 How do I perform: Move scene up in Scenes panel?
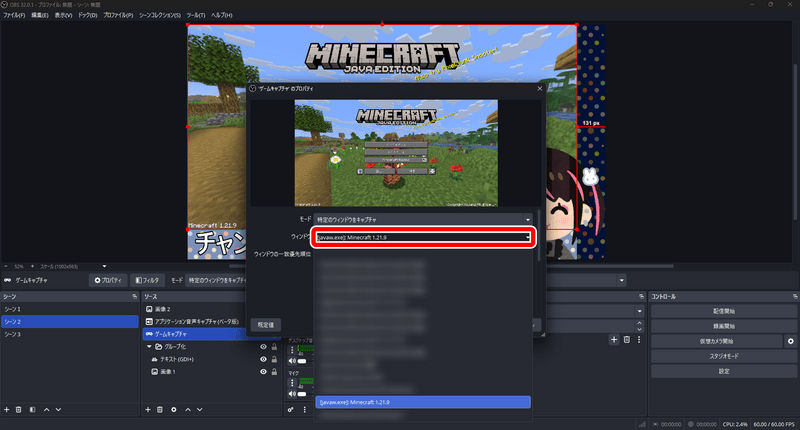(46, 410)
